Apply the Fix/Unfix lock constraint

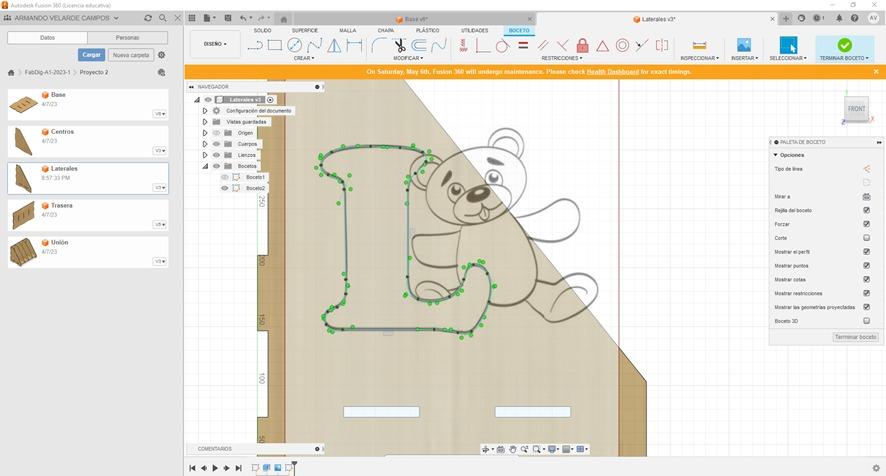pyautogui.click(x=583, y=45)
